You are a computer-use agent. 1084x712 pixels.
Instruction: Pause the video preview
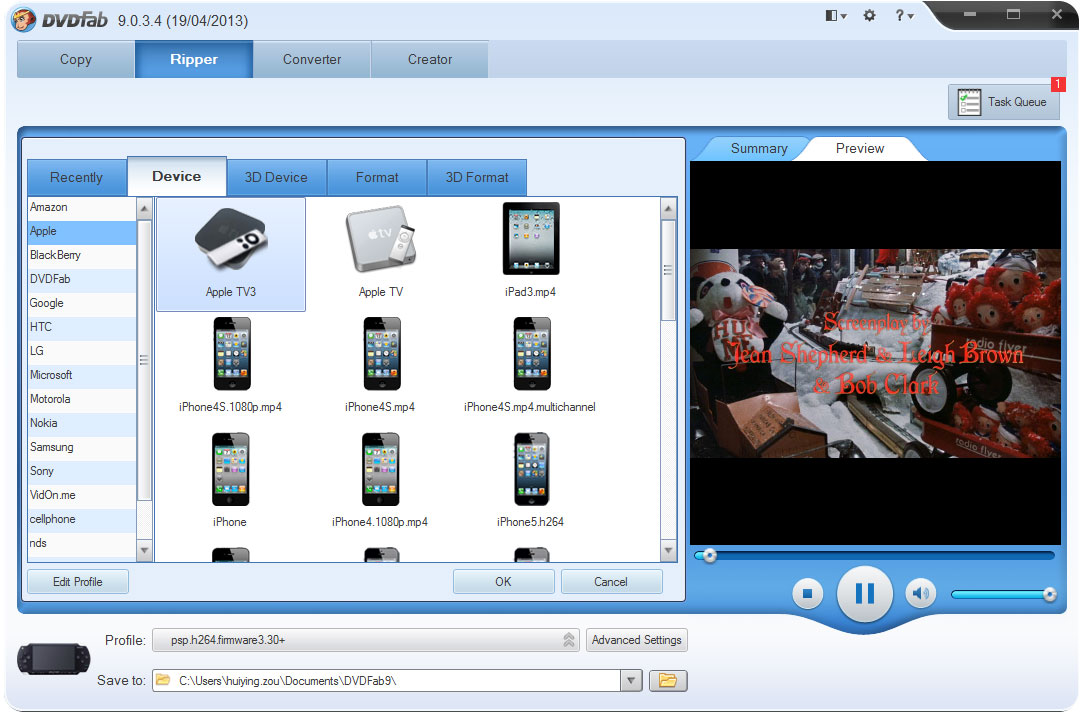pyautogui.click(x=864, y=592)
